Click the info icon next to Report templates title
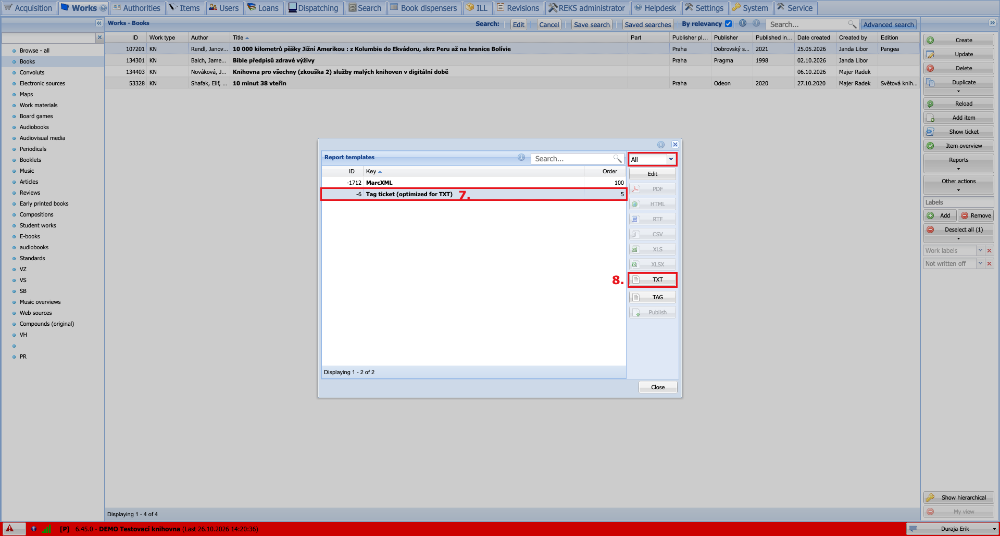 pyautogui.click(x=521, y=157)
